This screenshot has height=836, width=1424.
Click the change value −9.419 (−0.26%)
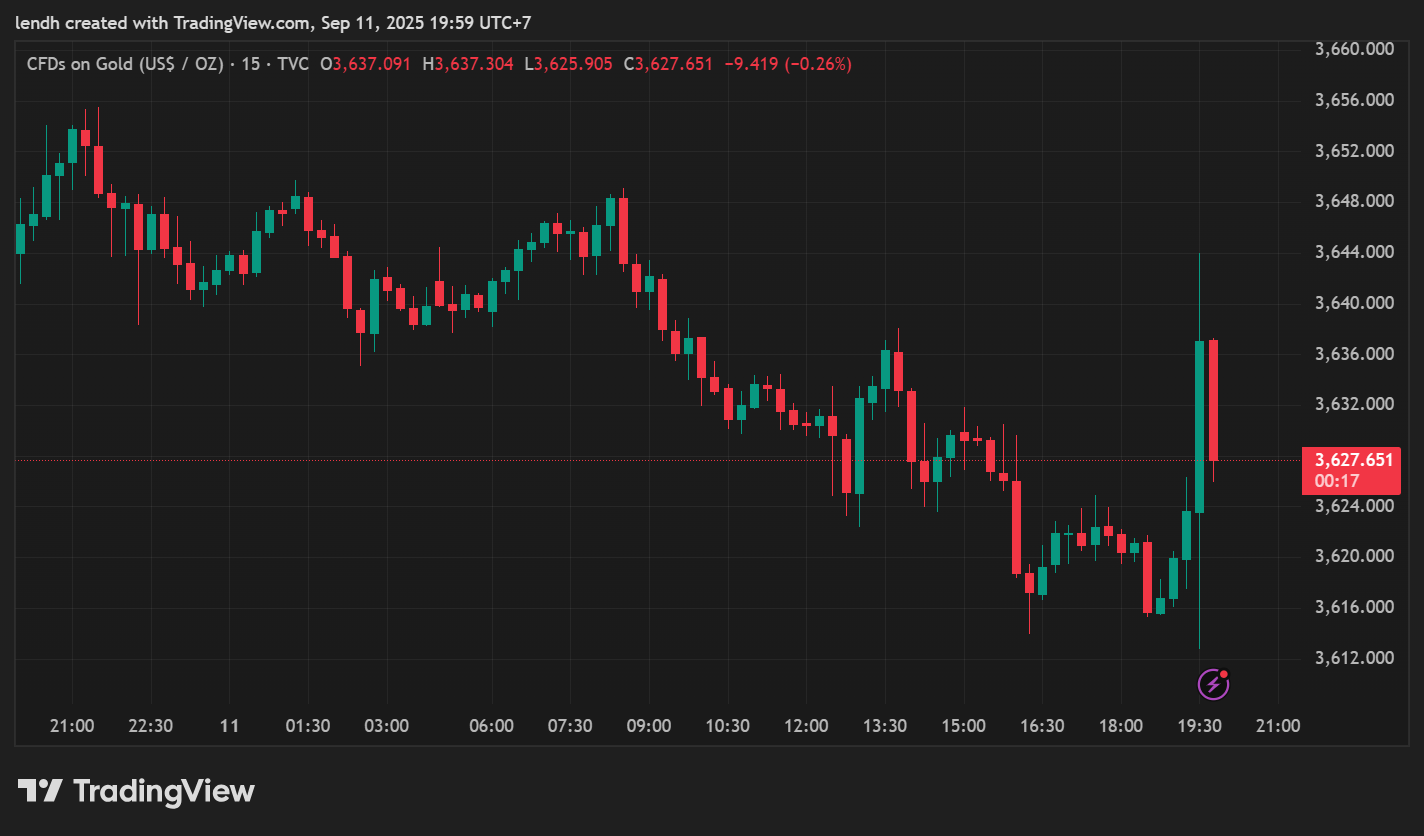point(787,64)
